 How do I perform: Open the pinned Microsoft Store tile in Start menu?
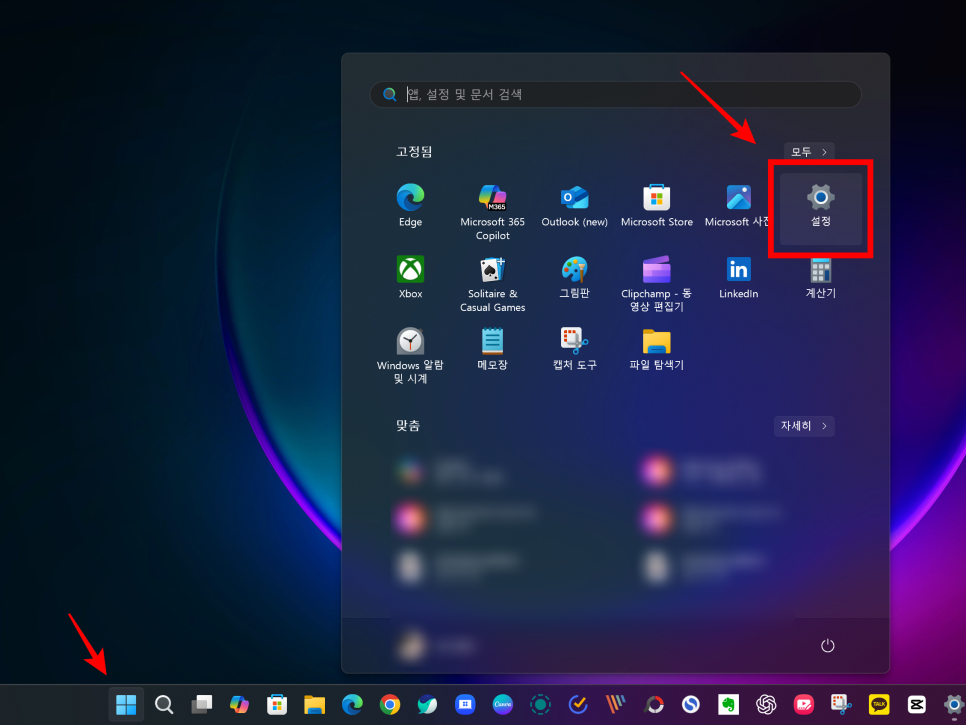pos(657,206)
